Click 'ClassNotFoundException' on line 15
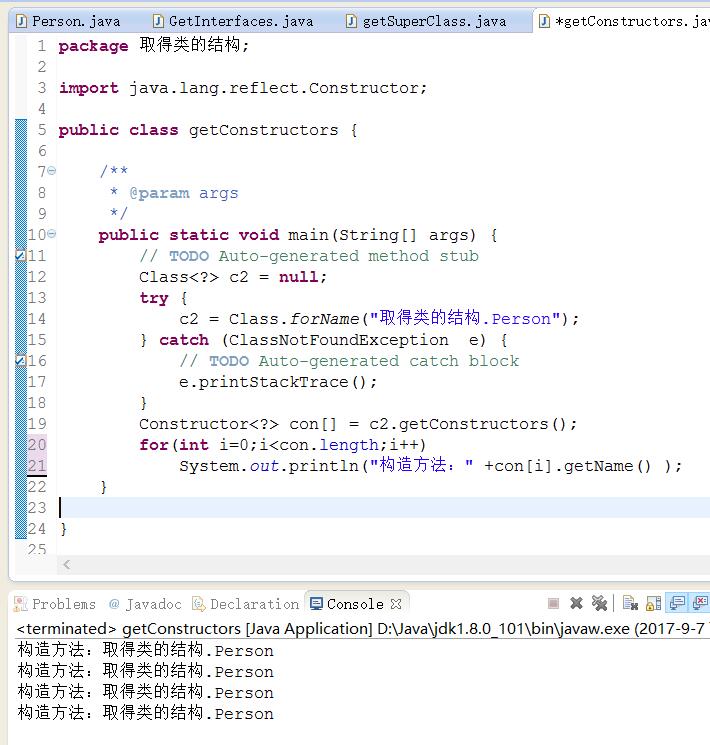This screenshot has width=710, height=745. point(338,340)
